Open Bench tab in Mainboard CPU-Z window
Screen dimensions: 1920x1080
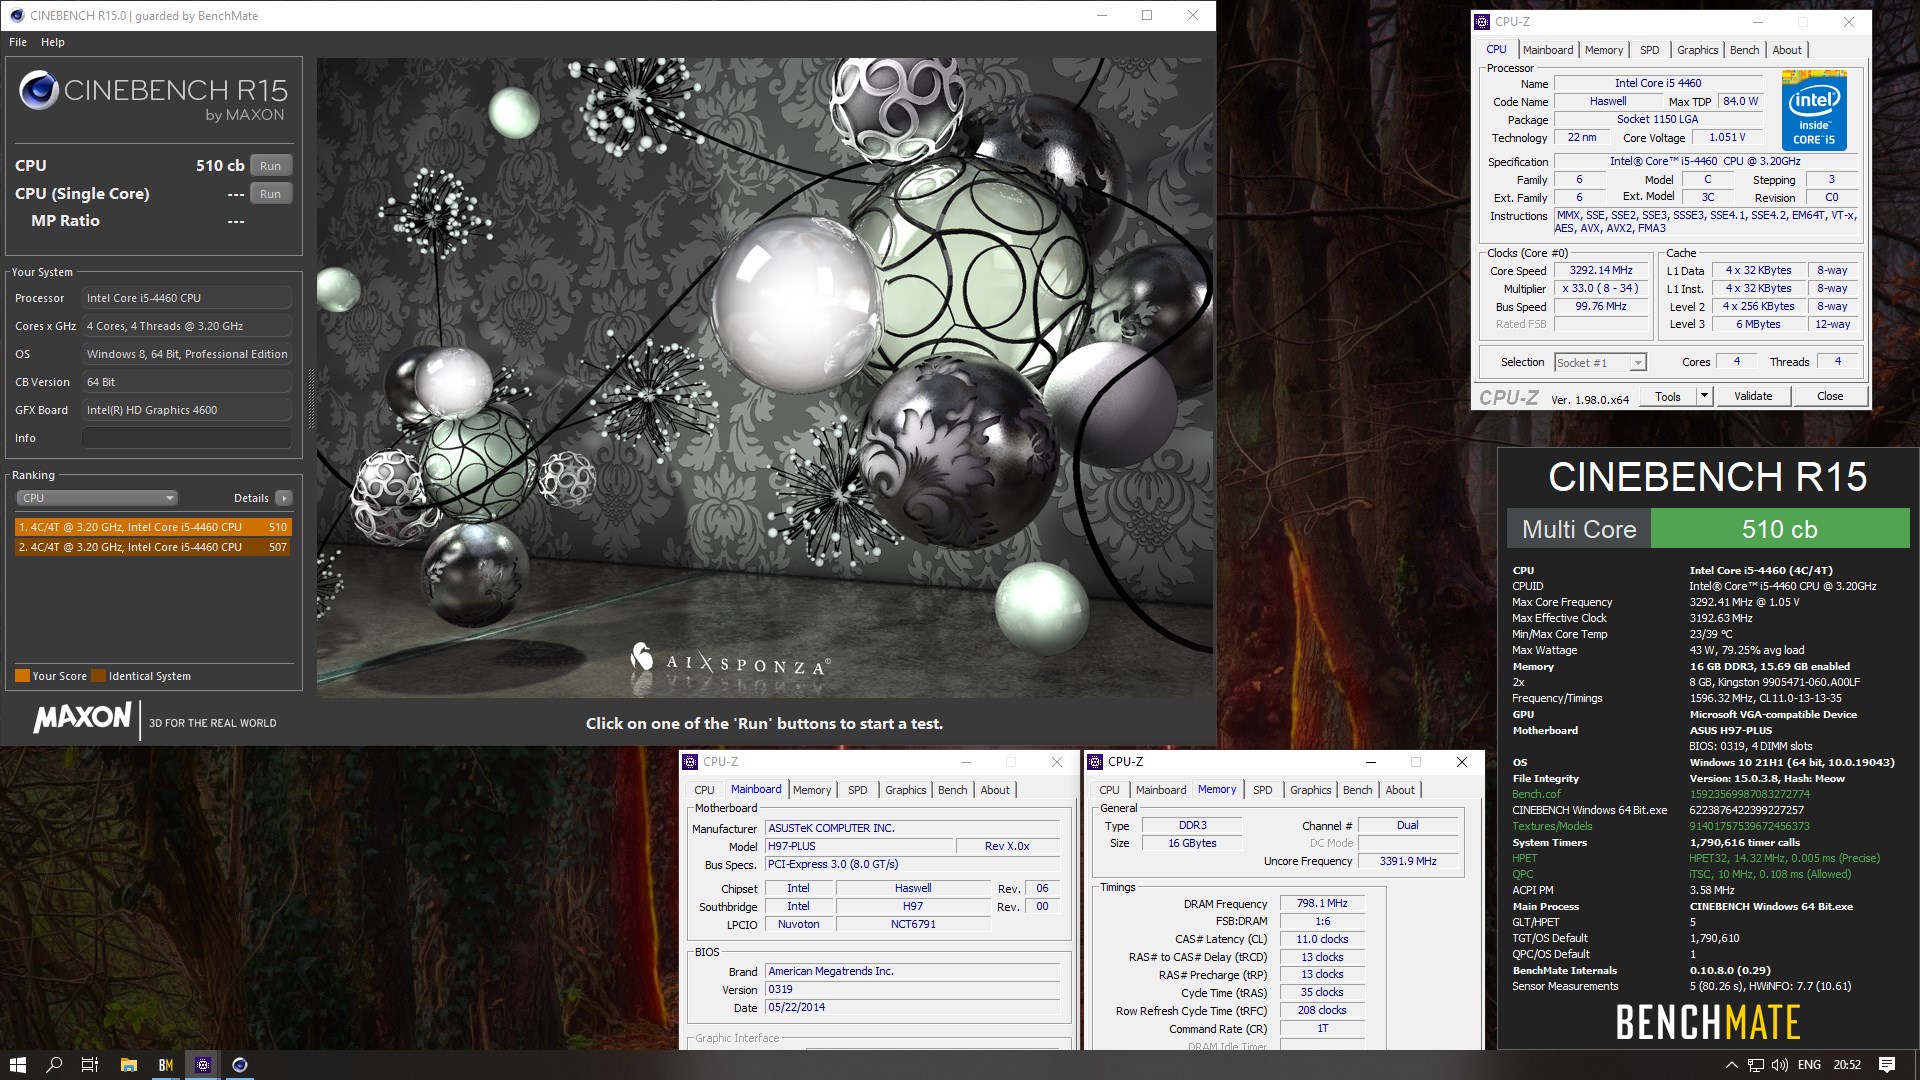[952, 790]
